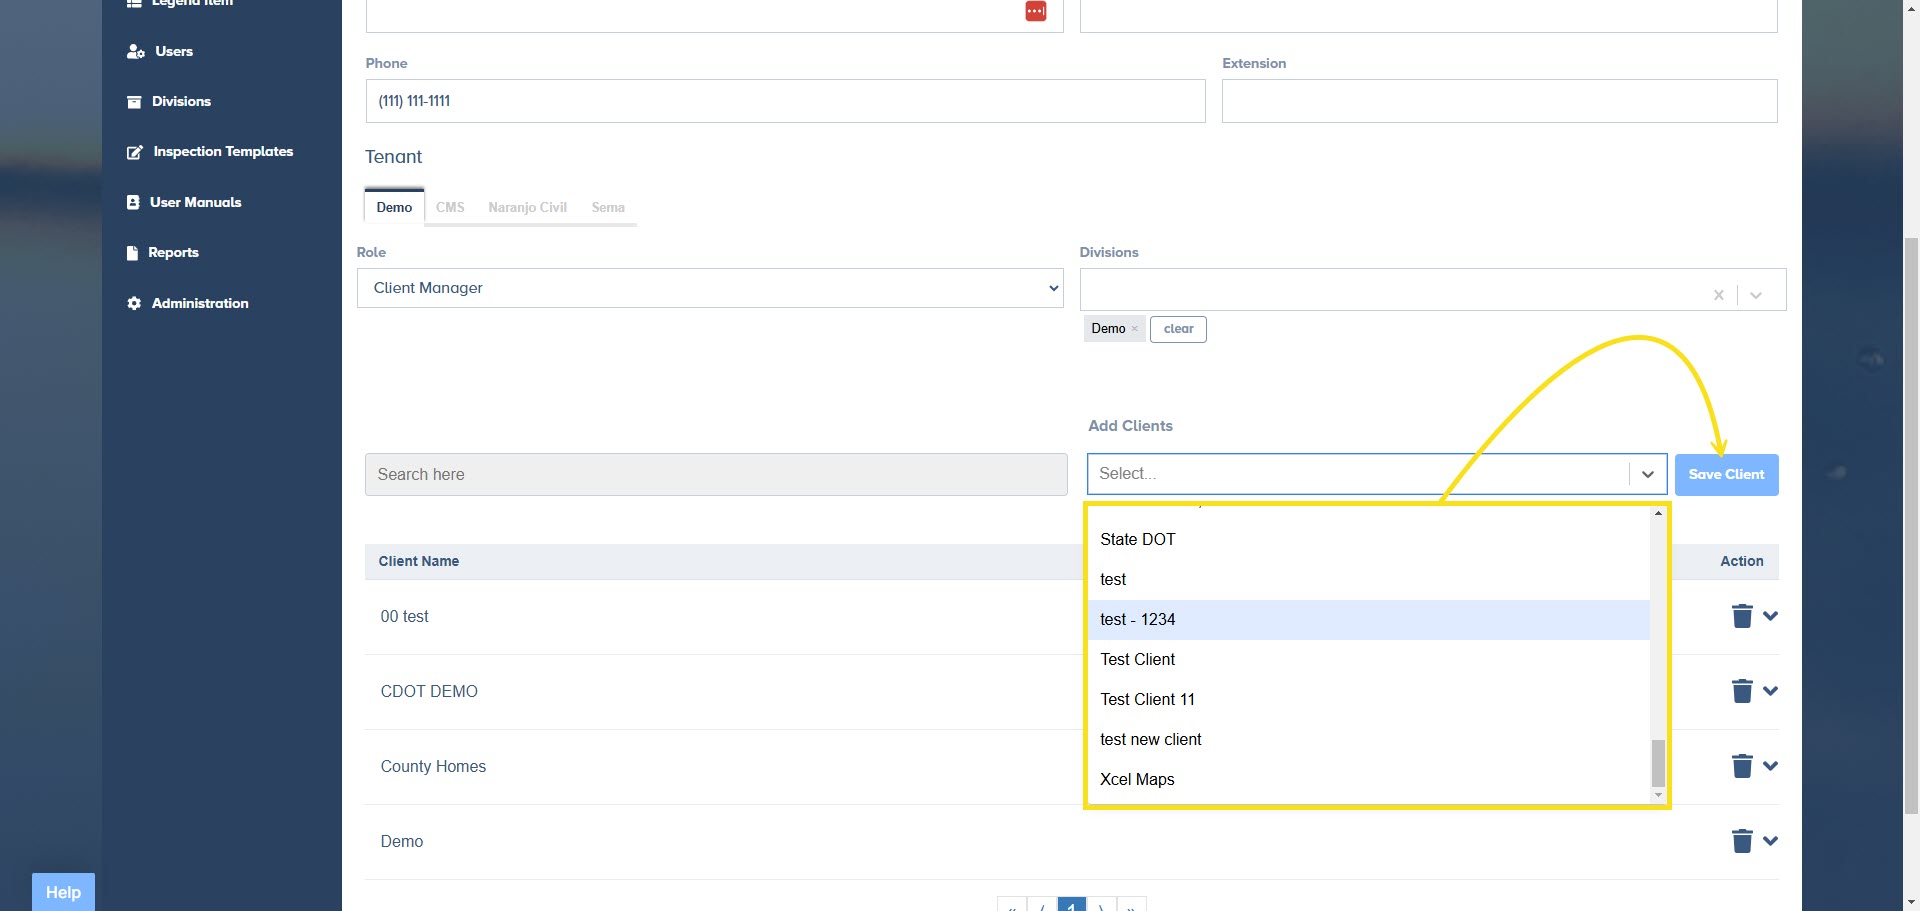Click trash icon for CDOT DEMO

[x=1741, y=691]
